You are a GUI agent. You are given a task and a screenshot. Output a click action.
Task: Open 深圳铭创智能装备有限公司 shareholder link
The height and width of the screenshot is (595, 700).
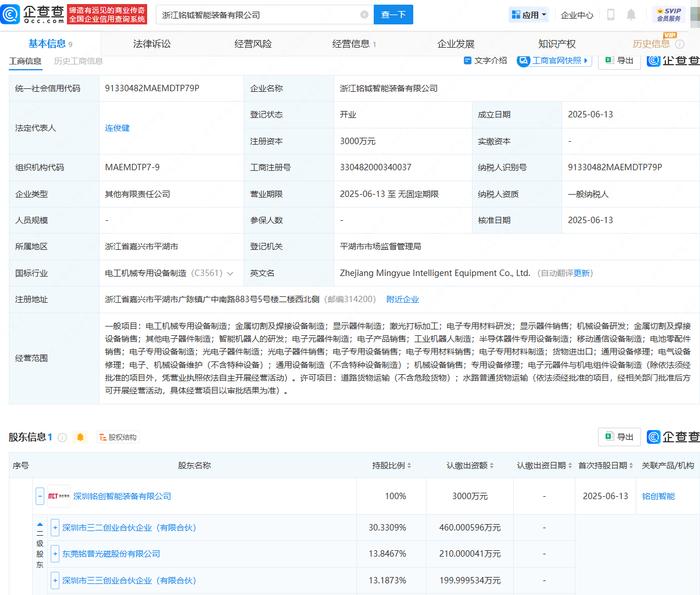[122, 496]
